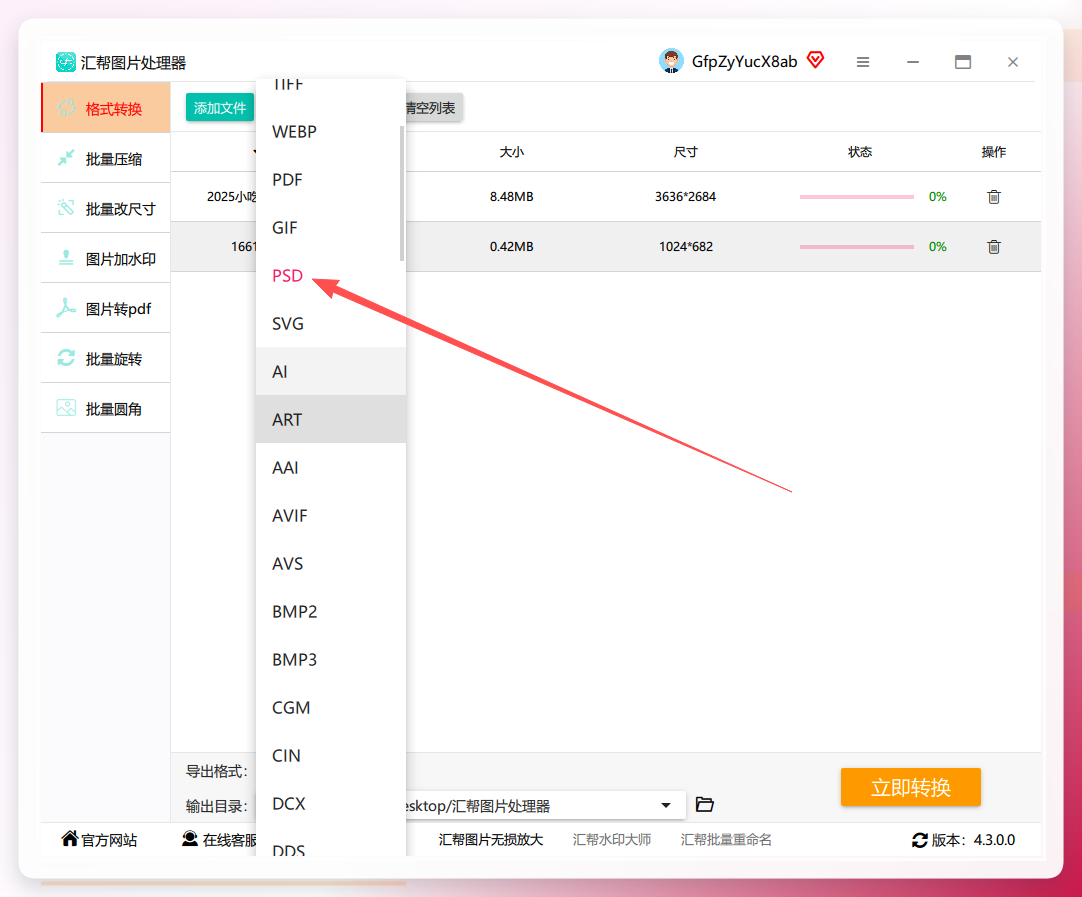The height and width of the screenshot is (897, 1082).
Task: Open 汇帮图片无损放大 link
Action: pyautogui.click(x=491, y=839)
